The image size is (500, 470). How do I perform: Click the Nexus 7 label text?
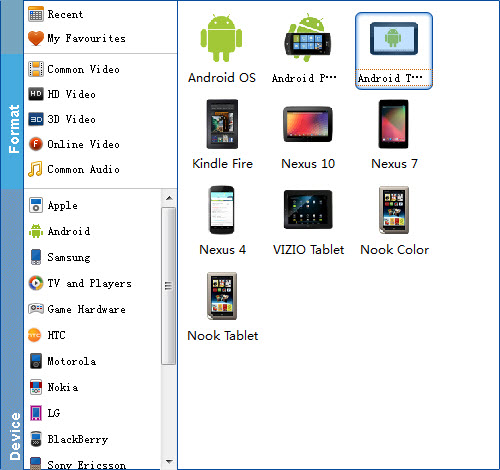point(394,164)
